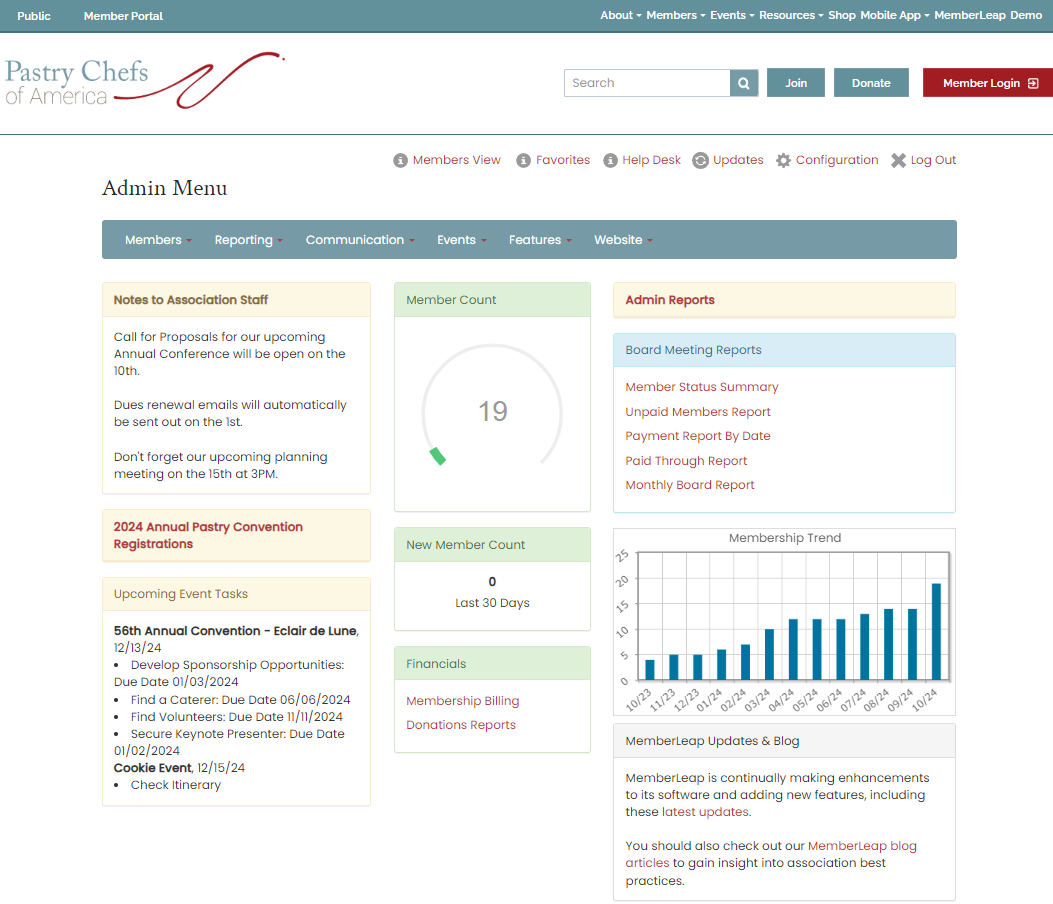Open the Help Desk link
The image size is (1053, 904).
click(651, 160)
